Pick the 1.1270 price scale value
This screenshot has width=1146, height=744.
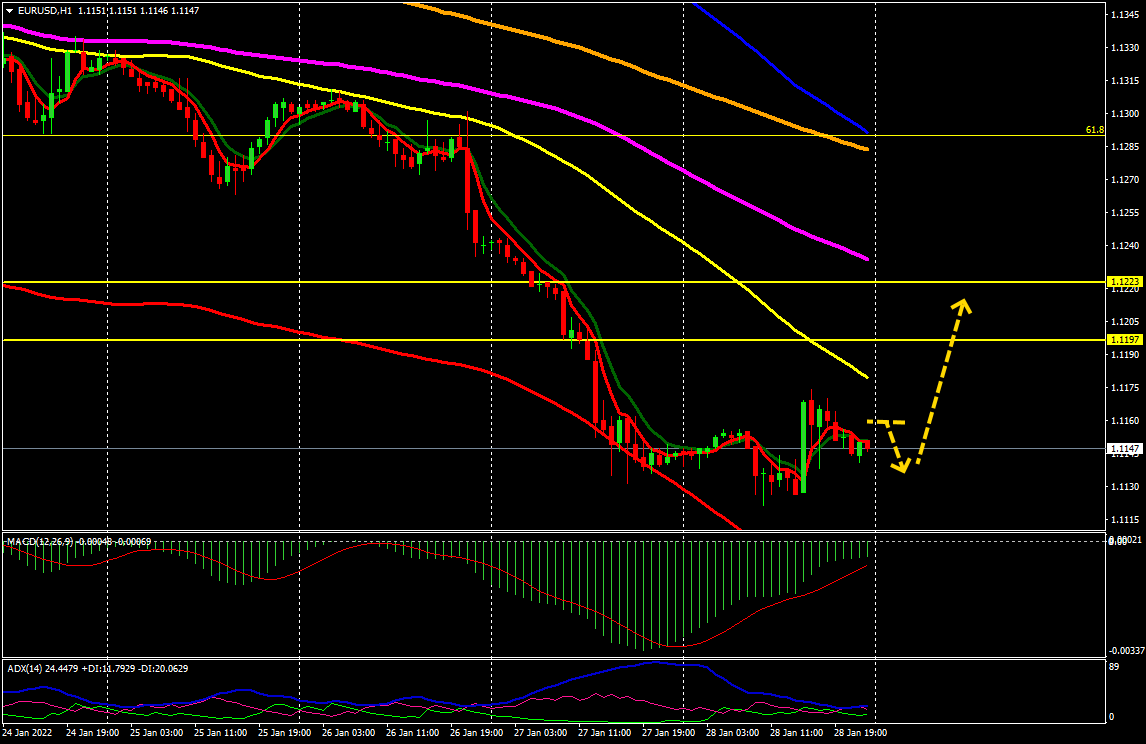pos(1125,179)
